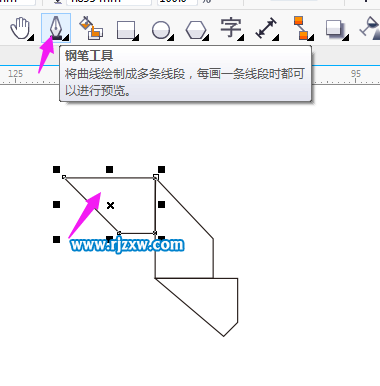Screen dimensions: 380x386
Task: Click the middle-left selection handle
Action: (x=56, y=204)
